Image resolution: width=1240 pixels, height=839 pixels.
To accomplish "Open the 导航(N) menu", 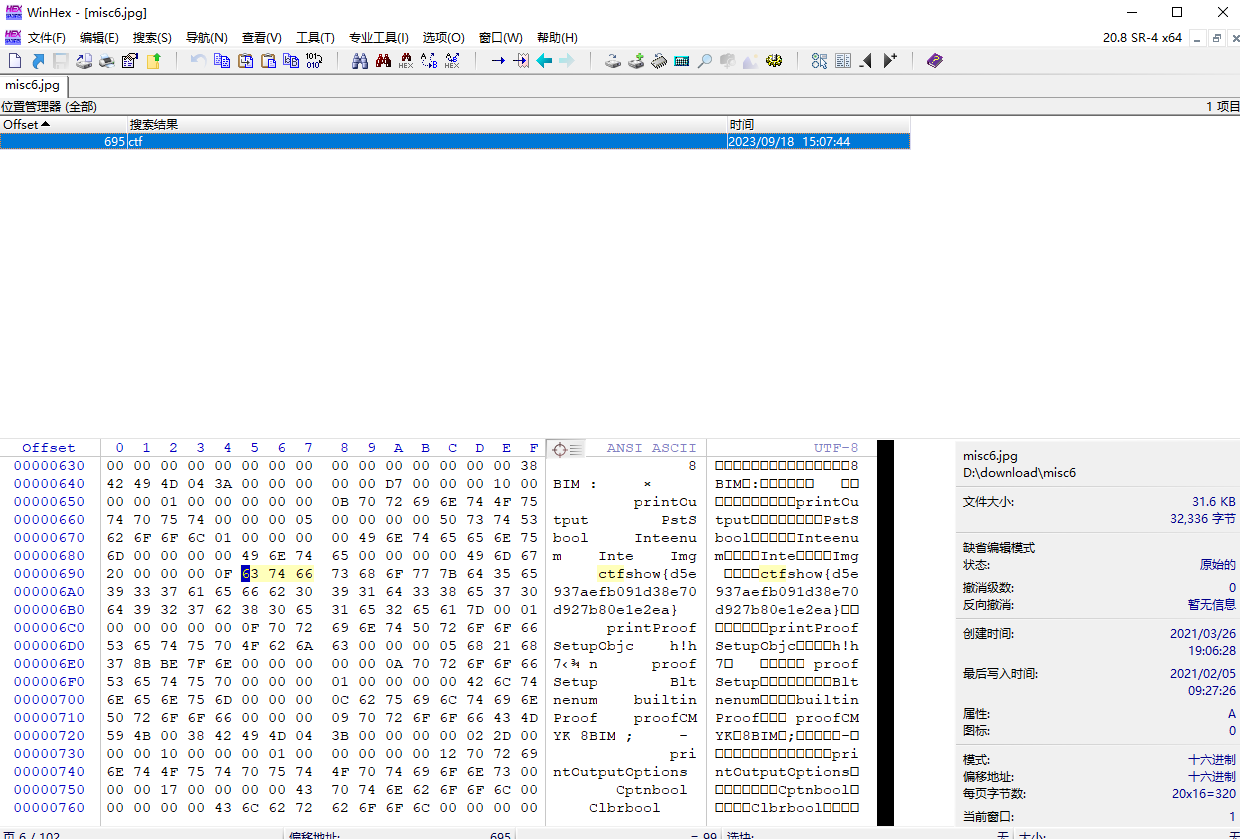I will 207,38.
